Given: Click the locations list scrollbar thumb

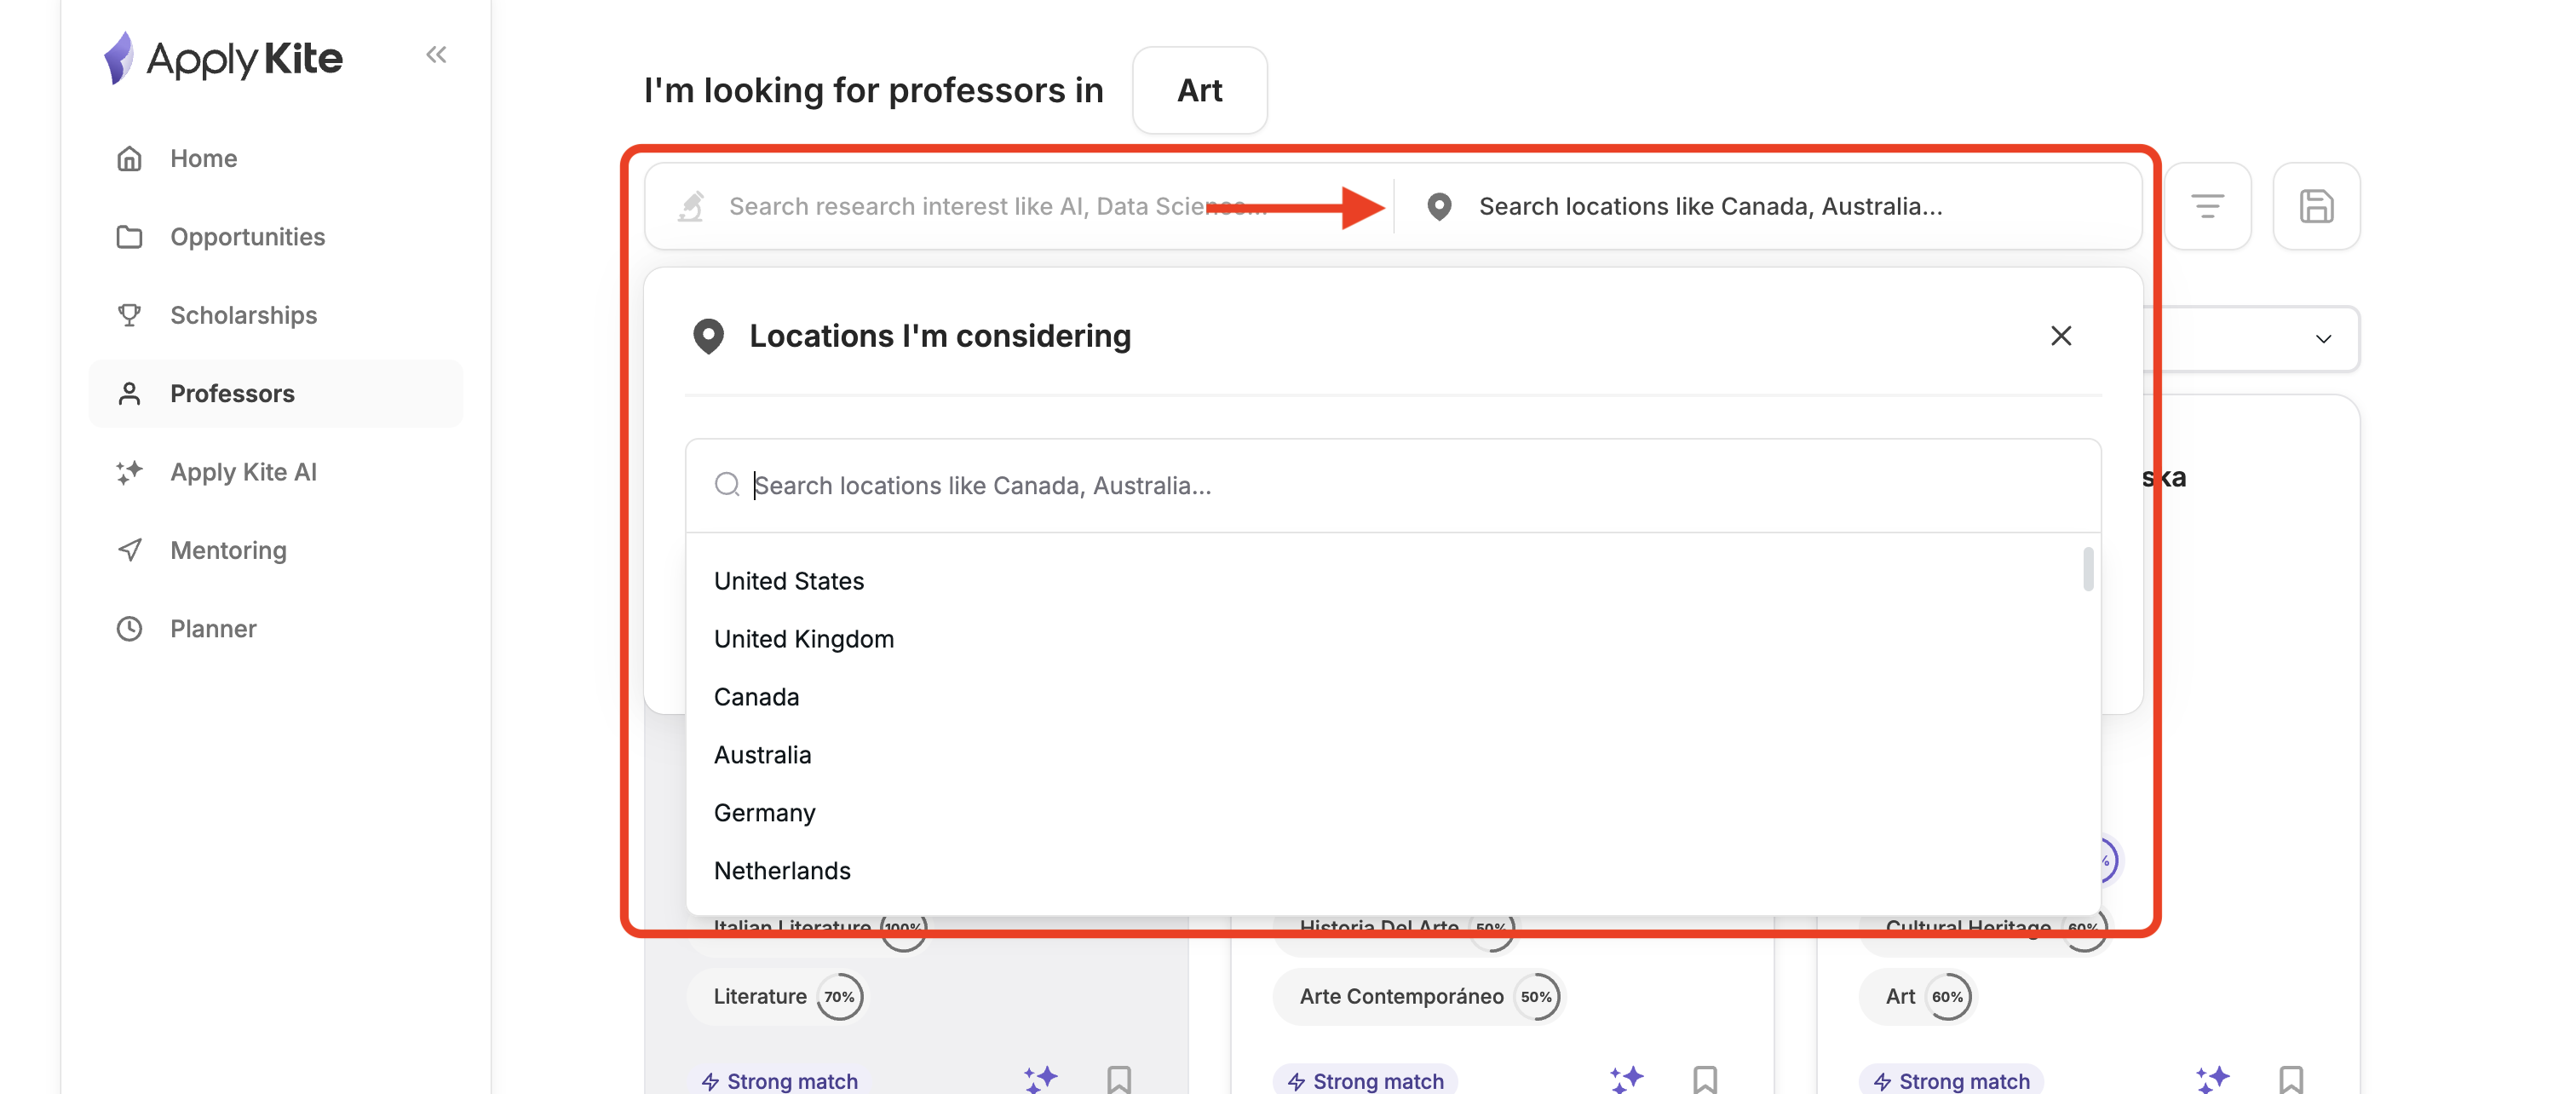Looking at the screenshot, I should click(x=2087, y=569).
